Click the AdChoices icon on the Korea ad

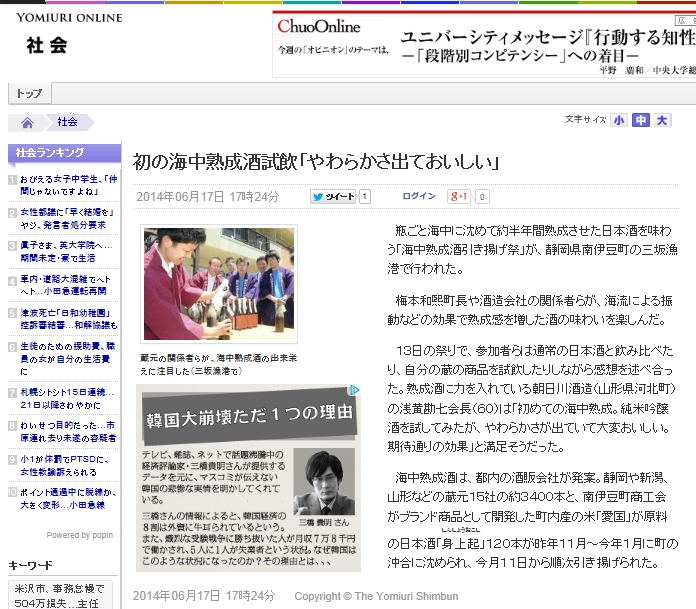(x=354, y=390)
